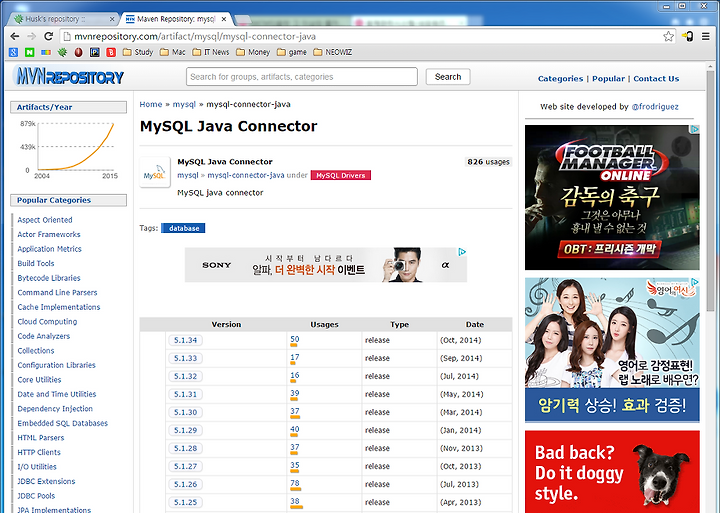Open the game bookmarks folder

coord(292,52)
